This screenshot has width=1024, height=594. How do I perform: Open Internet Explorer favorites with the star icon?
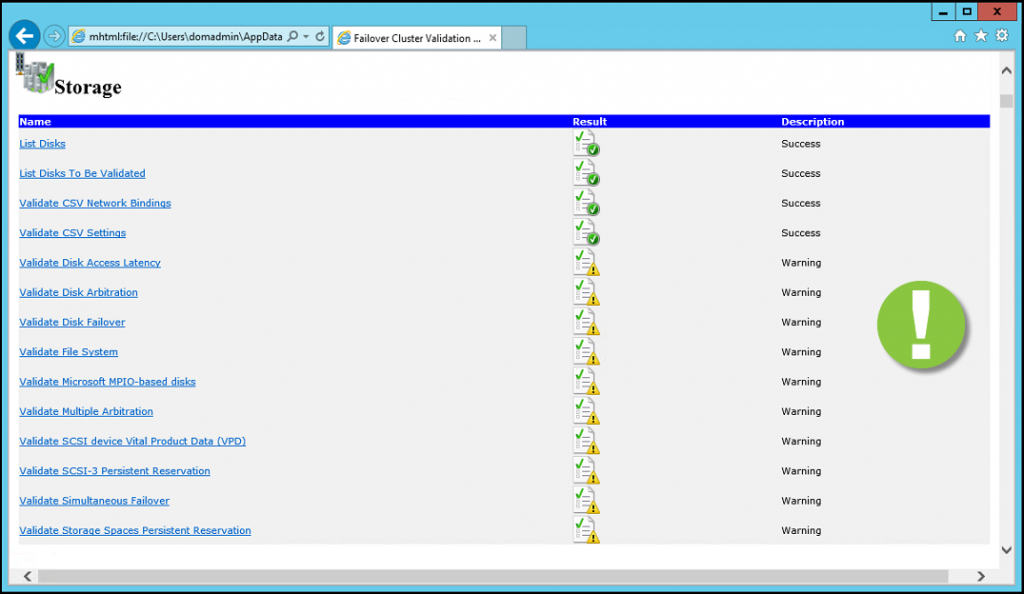pos(980,34)
